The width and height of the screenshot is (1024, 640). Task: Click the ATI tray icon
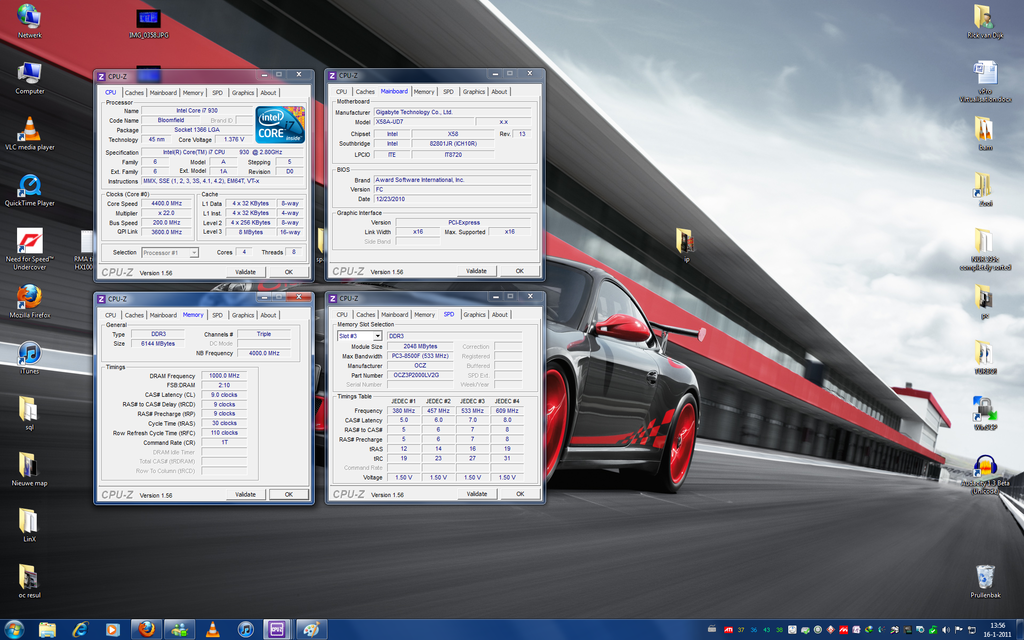pyautogui.click(x=727, y=631)
